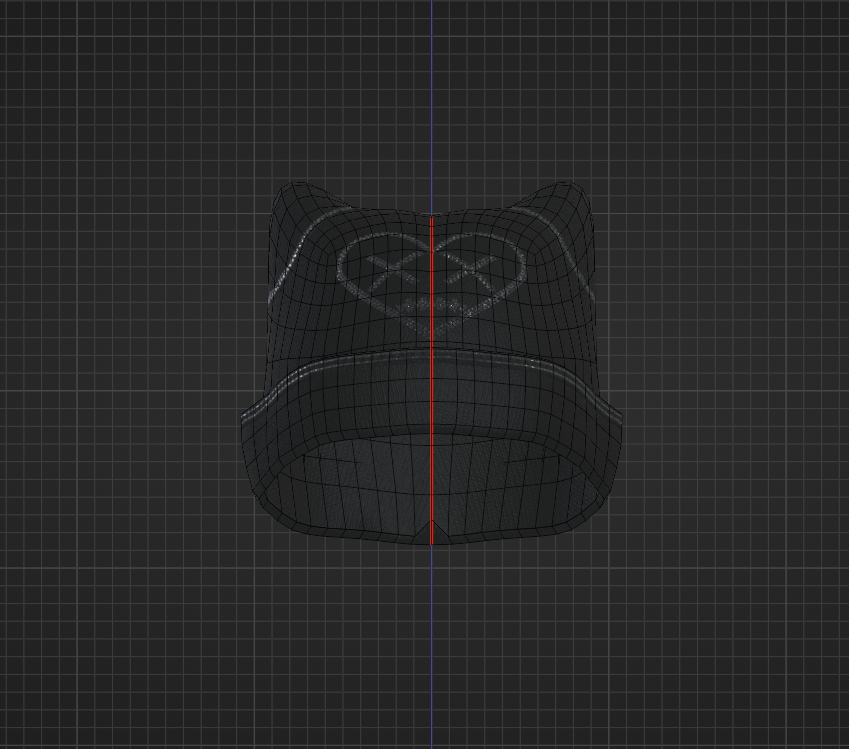849x749 pixels.
Task: Click the folded brim cuff of the hat
Action: [x=432, y=395]
